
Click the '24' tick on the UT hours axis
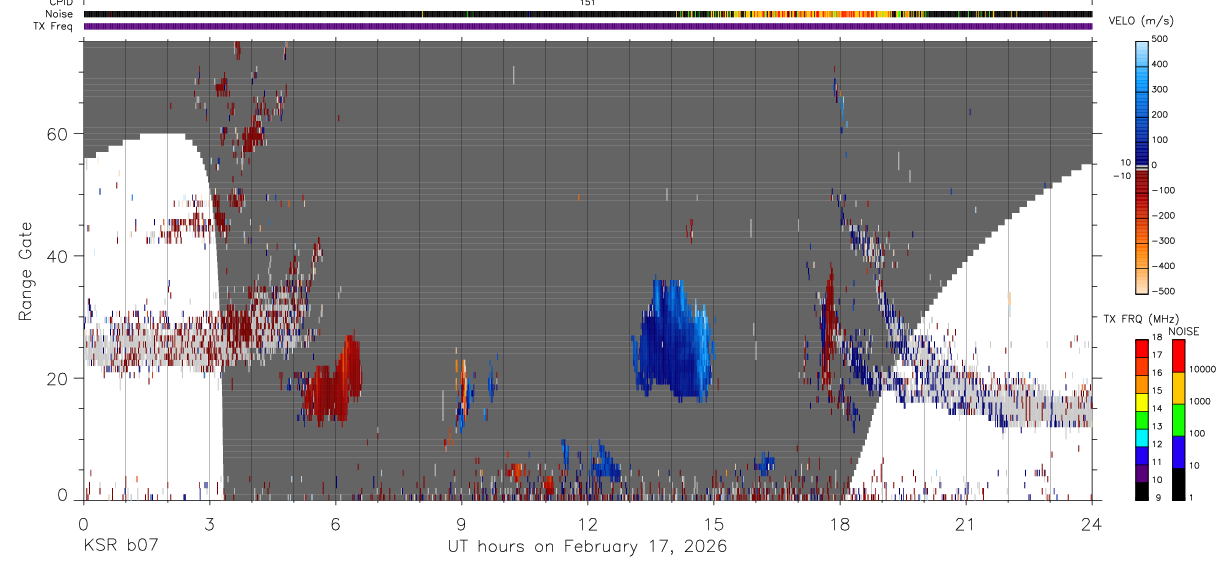tap(1092, 524)
